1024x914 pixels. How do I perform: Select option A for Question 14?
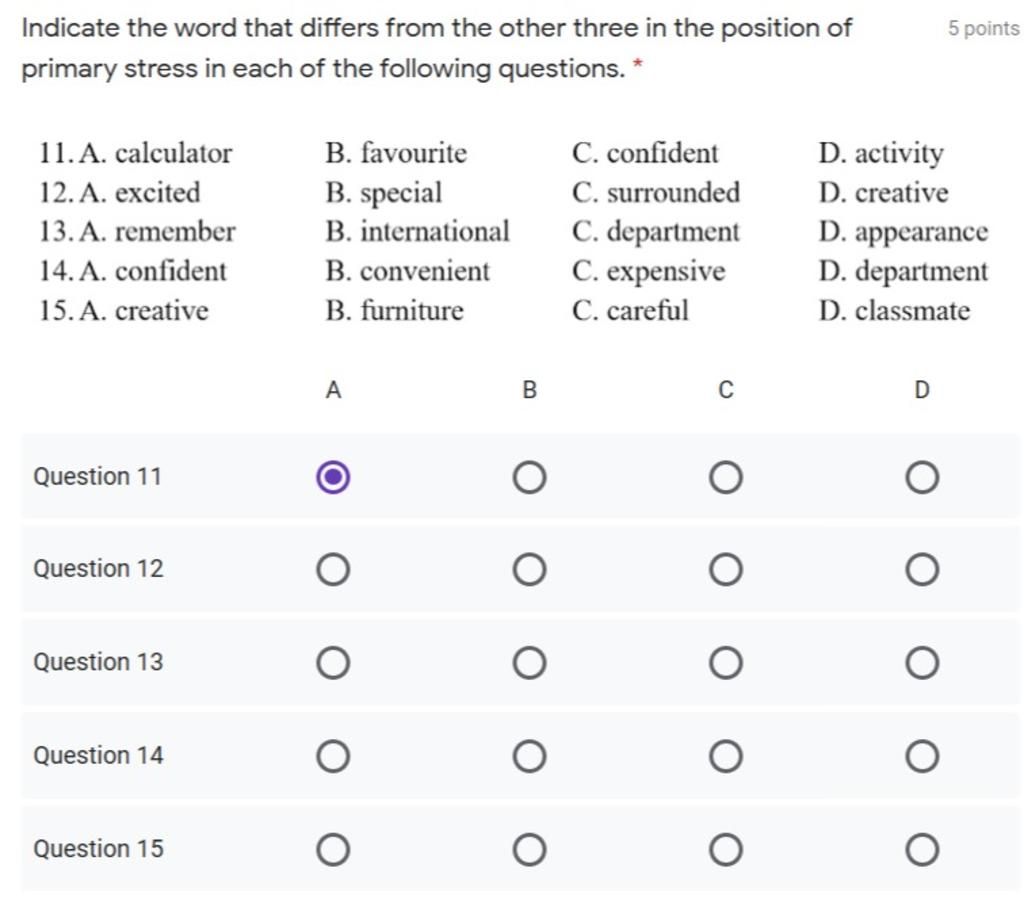(333, 756)
